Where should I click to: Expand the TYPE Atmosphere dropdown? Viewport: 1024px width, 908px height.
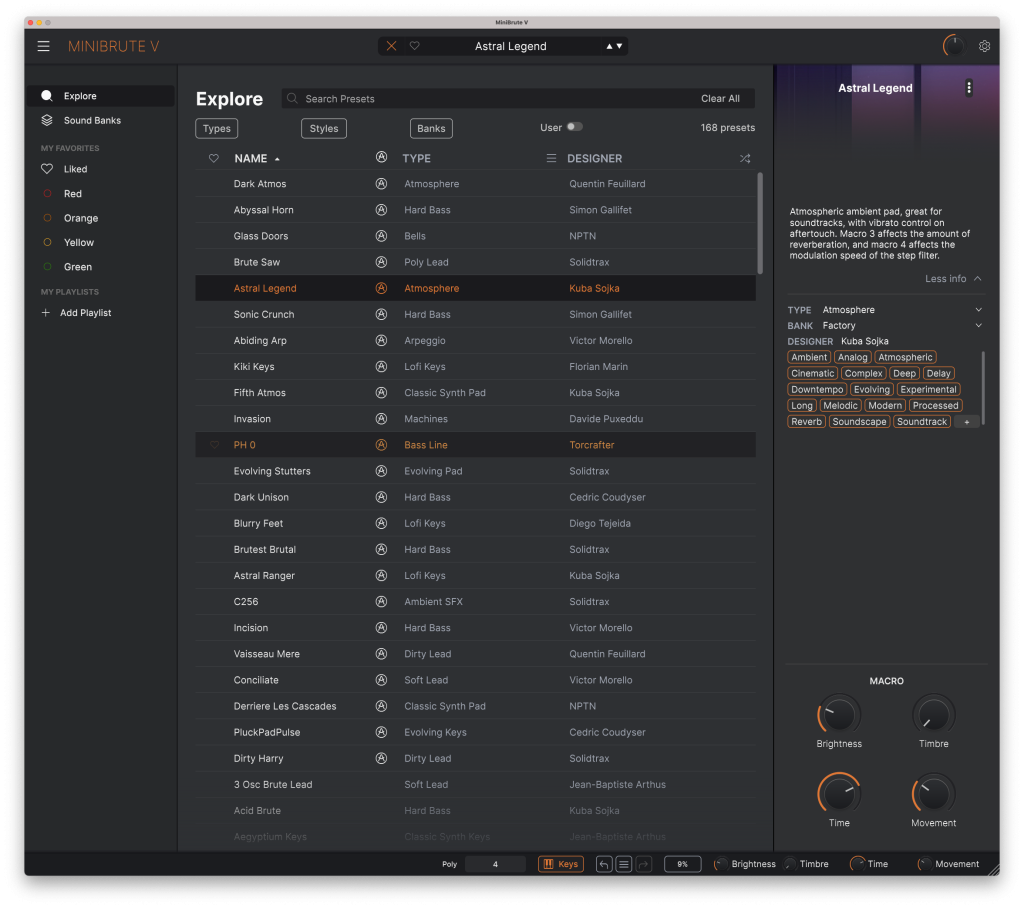coord(978,310)
